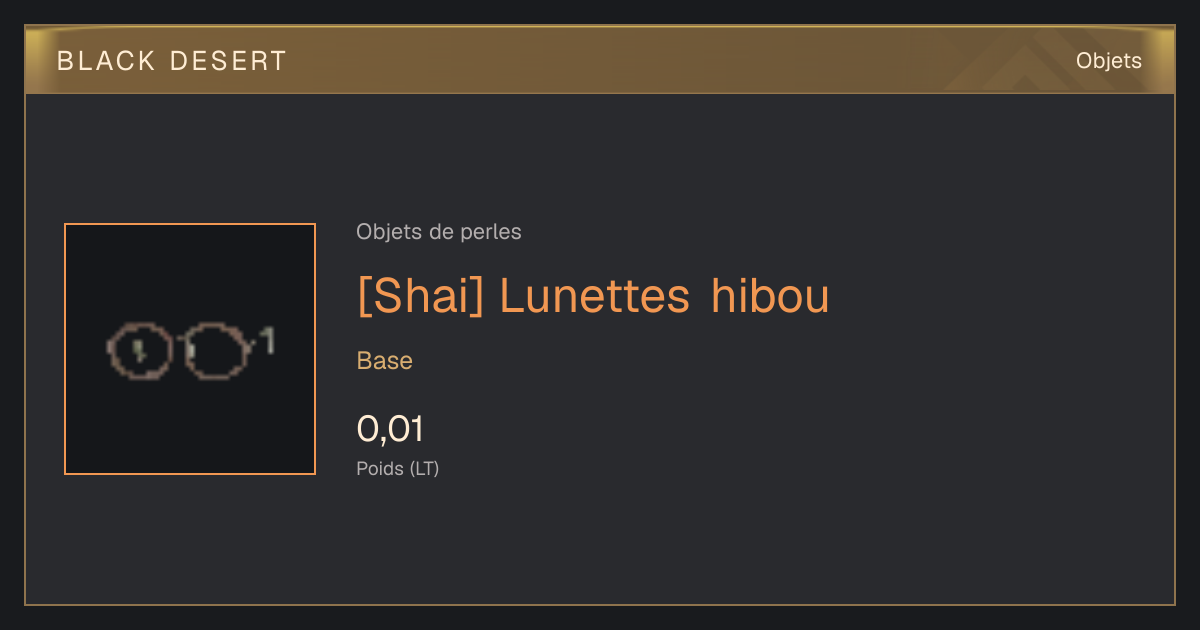Click the 0,01 weight value
Image resolution: width=1200 pixels, height=630 pixels.
(391, 429)
